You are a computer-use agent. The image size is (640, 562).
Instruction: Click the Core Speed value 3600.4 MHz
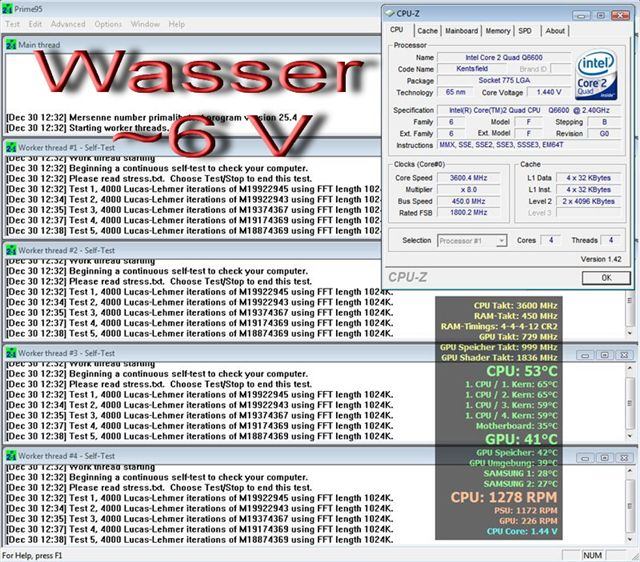pyautogui.click(x=468, y=178)
